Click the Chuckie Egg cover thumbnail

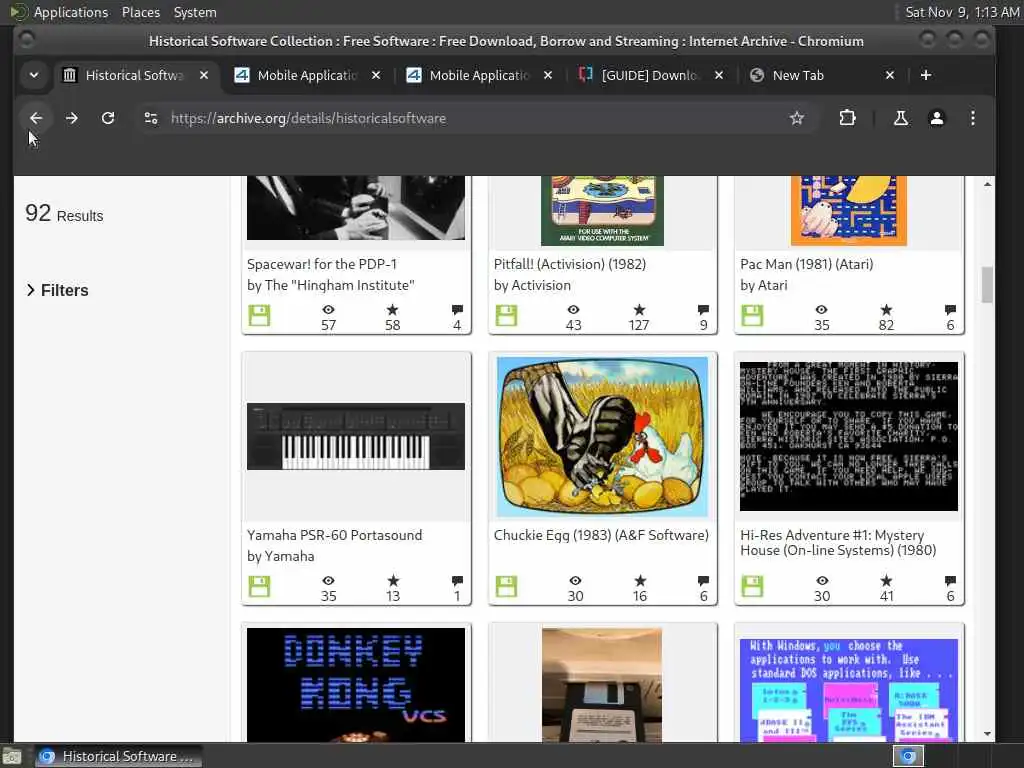pos(602,437)
